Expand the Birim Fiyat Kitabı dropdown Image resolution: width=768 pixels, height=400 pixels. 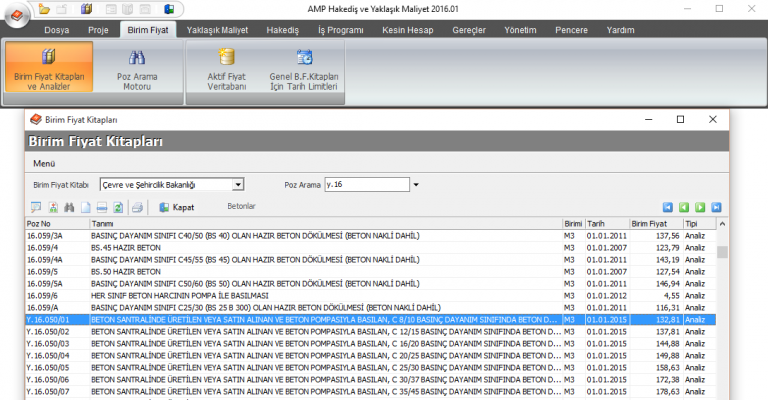[238, 184]
